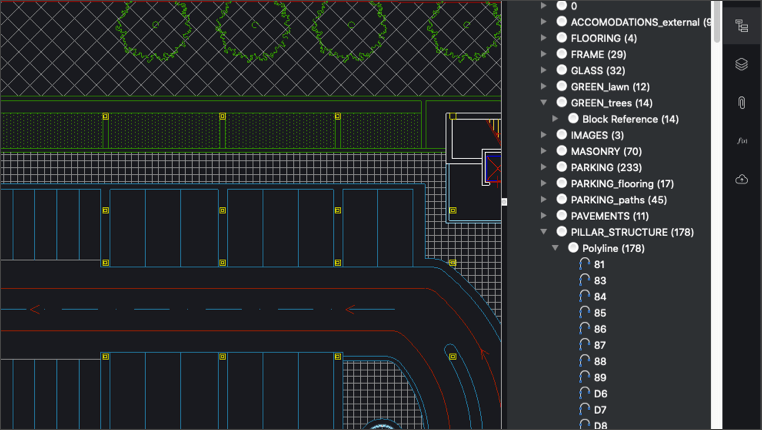This screenshot has width=762, height=430.
Task: Open the f(x) parameters panel icon
Action: (742, 141)
